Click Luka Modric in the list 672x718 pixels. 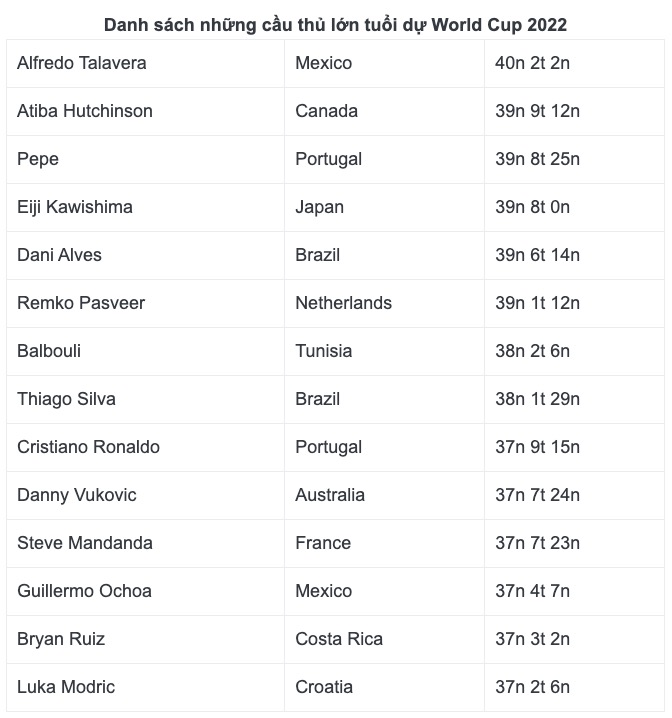[66, 687]
